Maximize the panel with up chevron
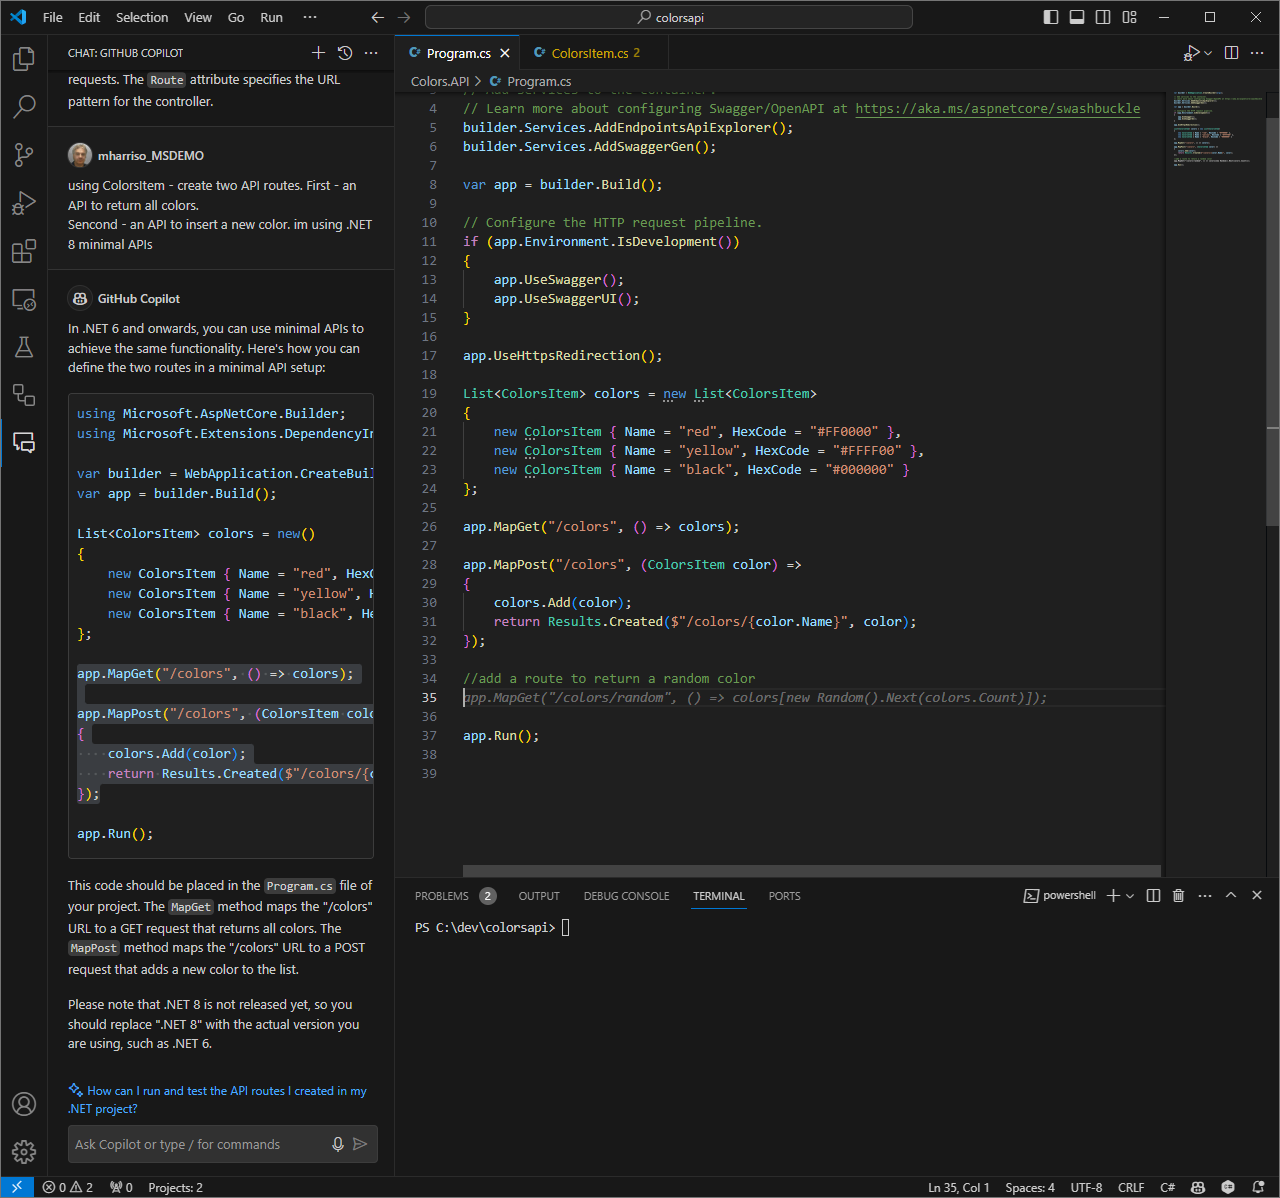The height and width of the screenshot is (1198, 1280). coord(1231,896)
